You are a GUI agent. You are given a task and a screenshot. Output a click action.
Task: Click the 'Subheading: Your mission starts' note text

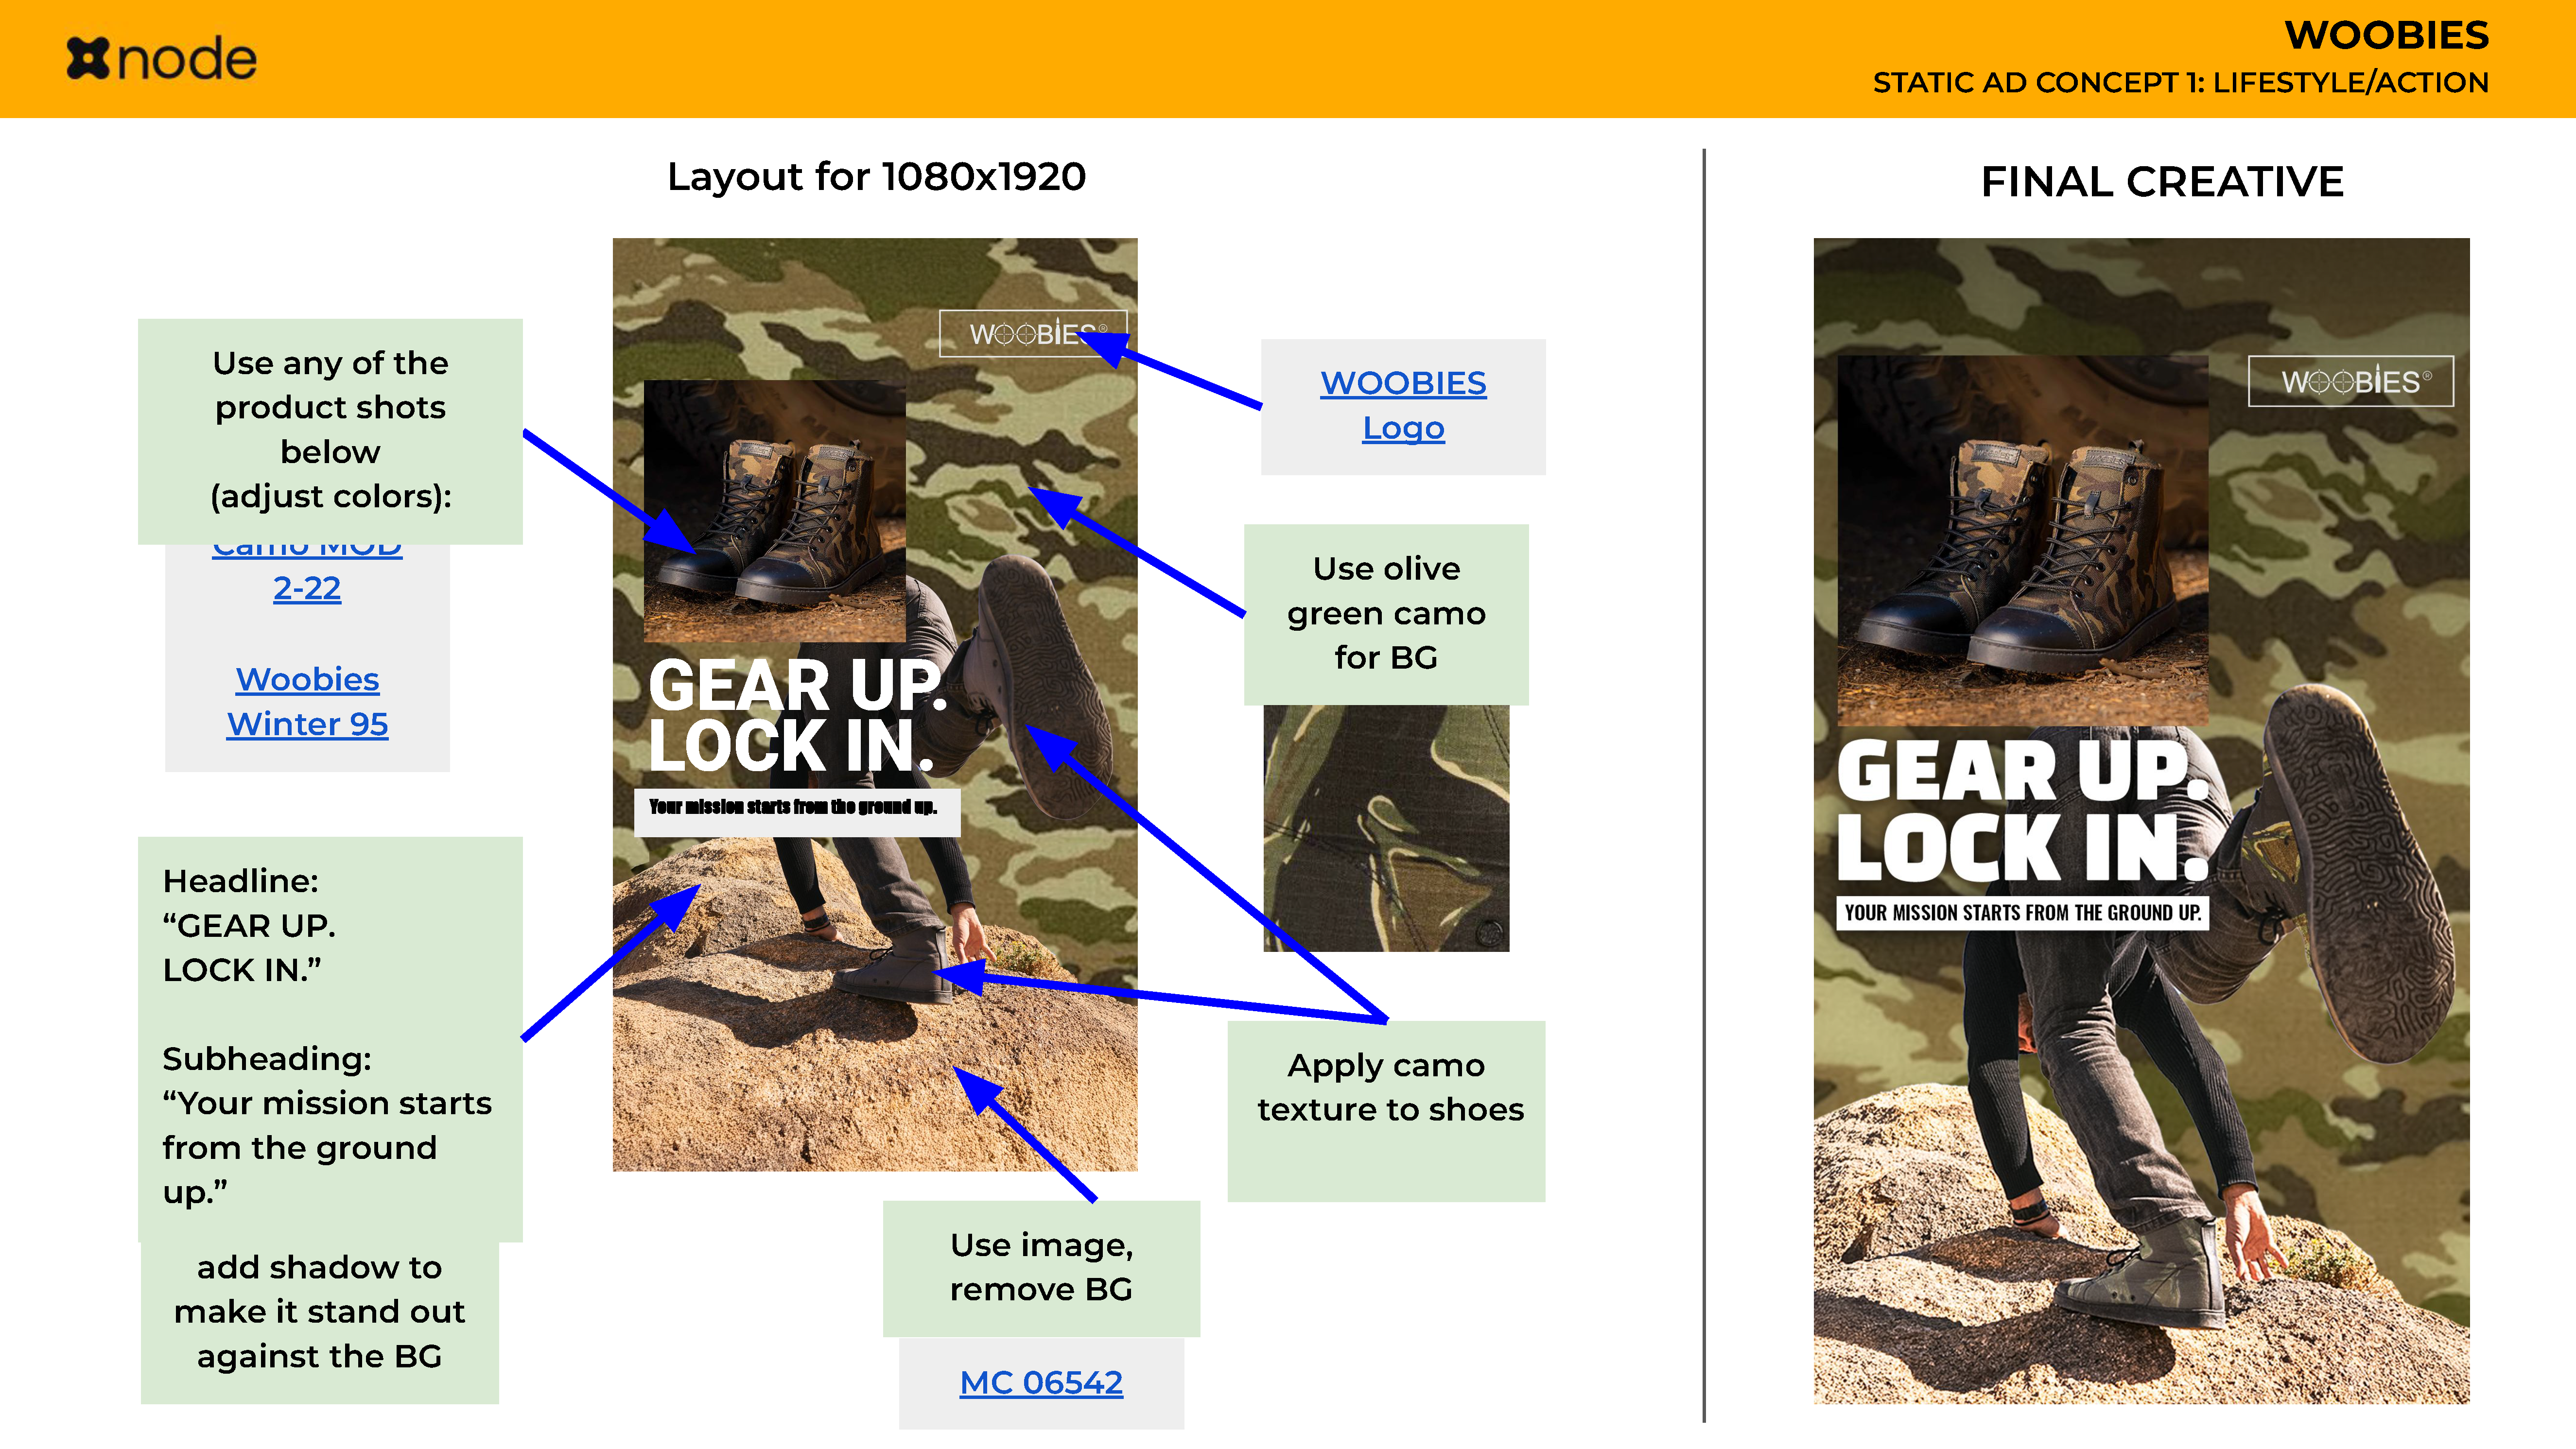[x=327, y=1125]
